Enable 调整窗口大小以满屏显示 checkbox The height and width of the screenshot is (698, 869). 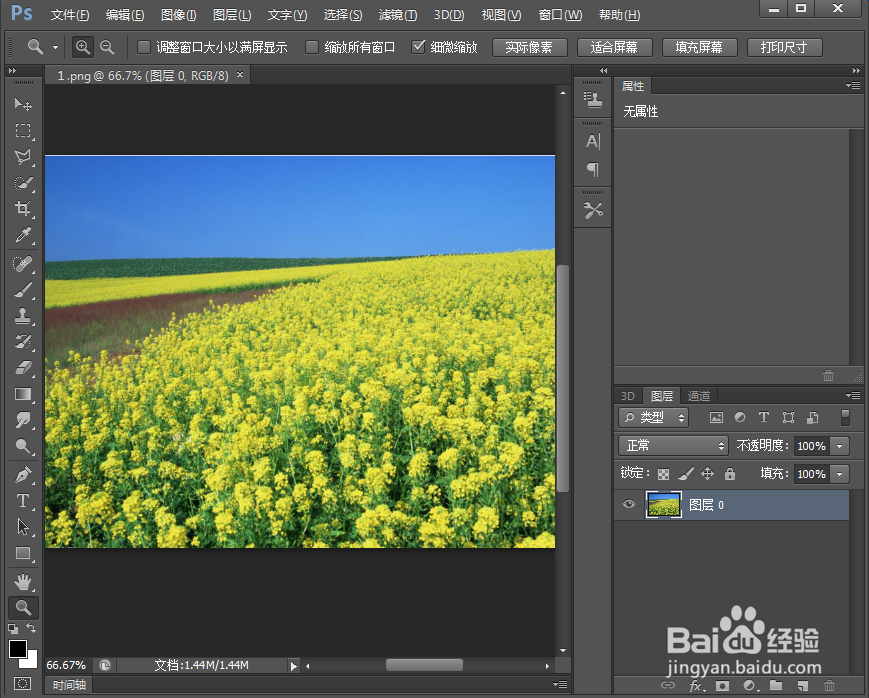point(144,47)
